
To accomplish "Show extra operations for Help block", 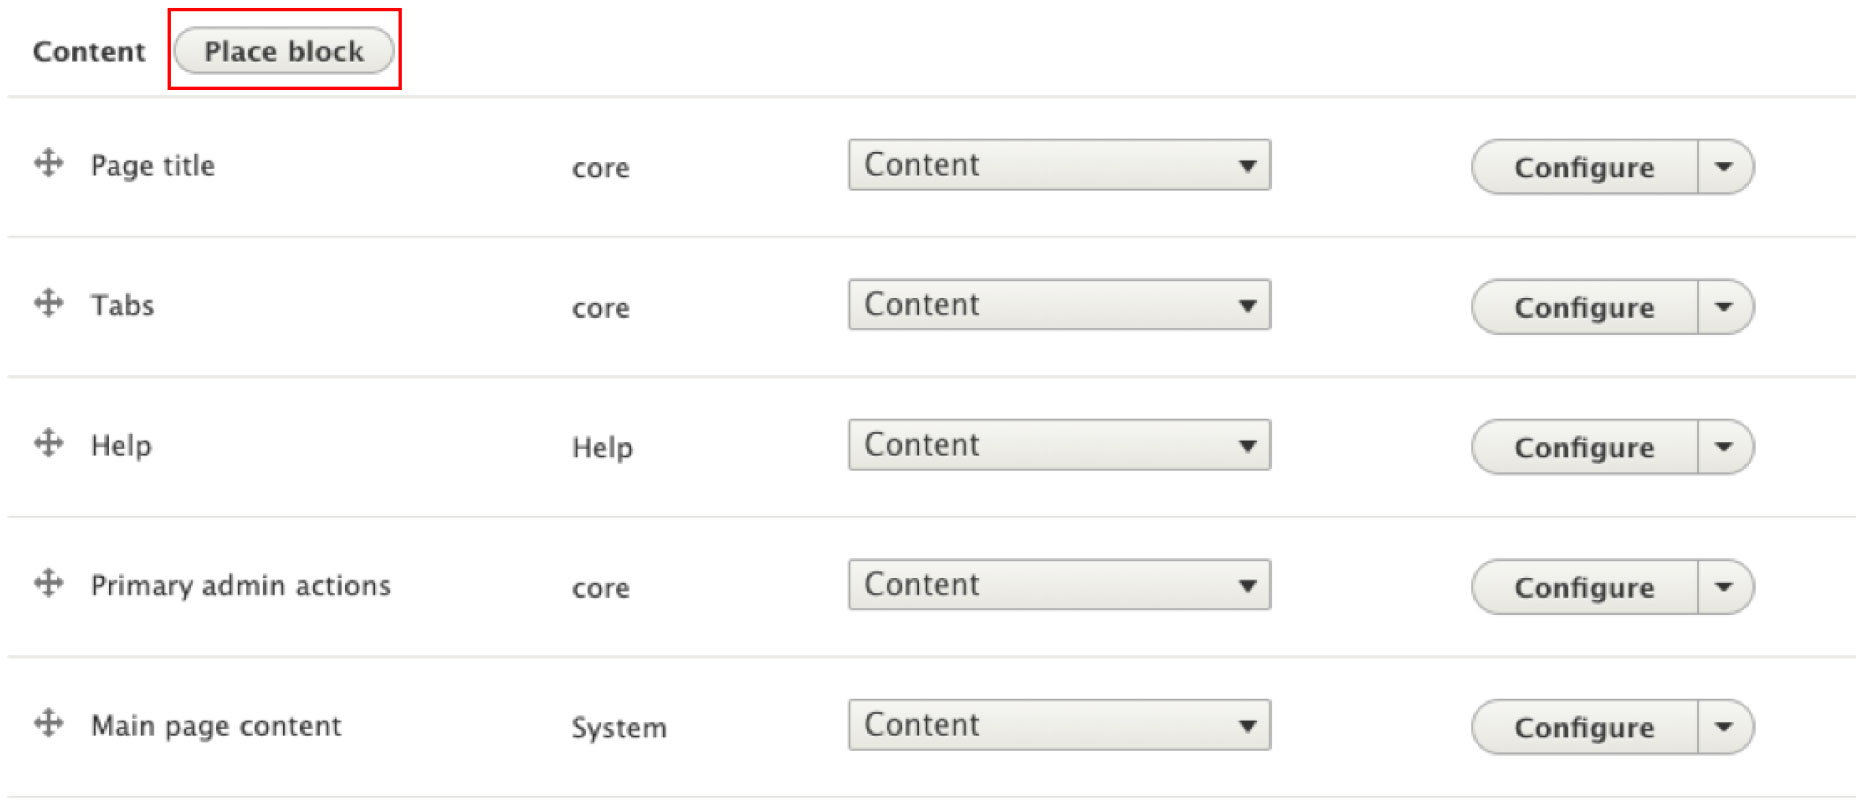I will tap(1724, 447).
